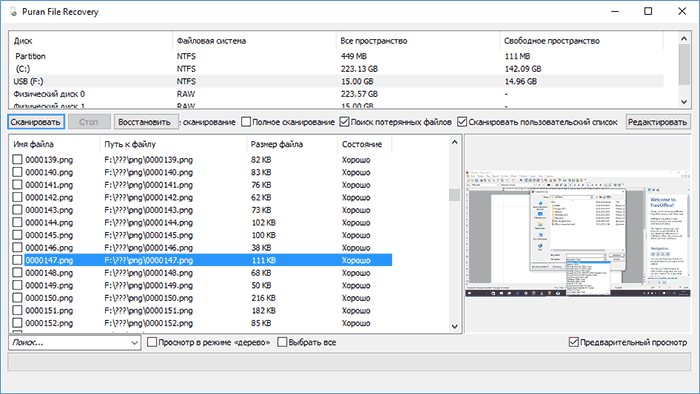Image resolution: width=700 pixels, height=394 pixels.
Task: Click the recovered image preview thumbnail
Action: [x=578, y=233]
